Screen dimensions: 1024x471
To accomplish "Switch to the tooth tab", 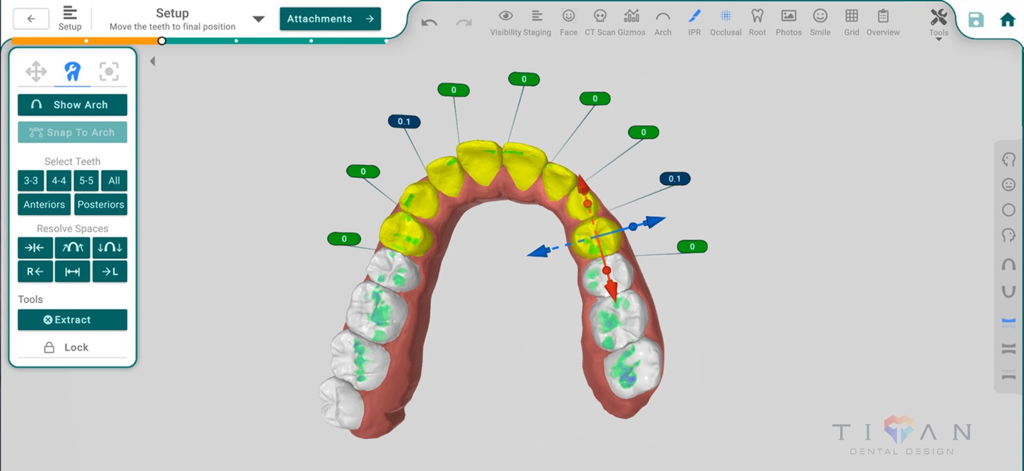I will tap(72, 71).
